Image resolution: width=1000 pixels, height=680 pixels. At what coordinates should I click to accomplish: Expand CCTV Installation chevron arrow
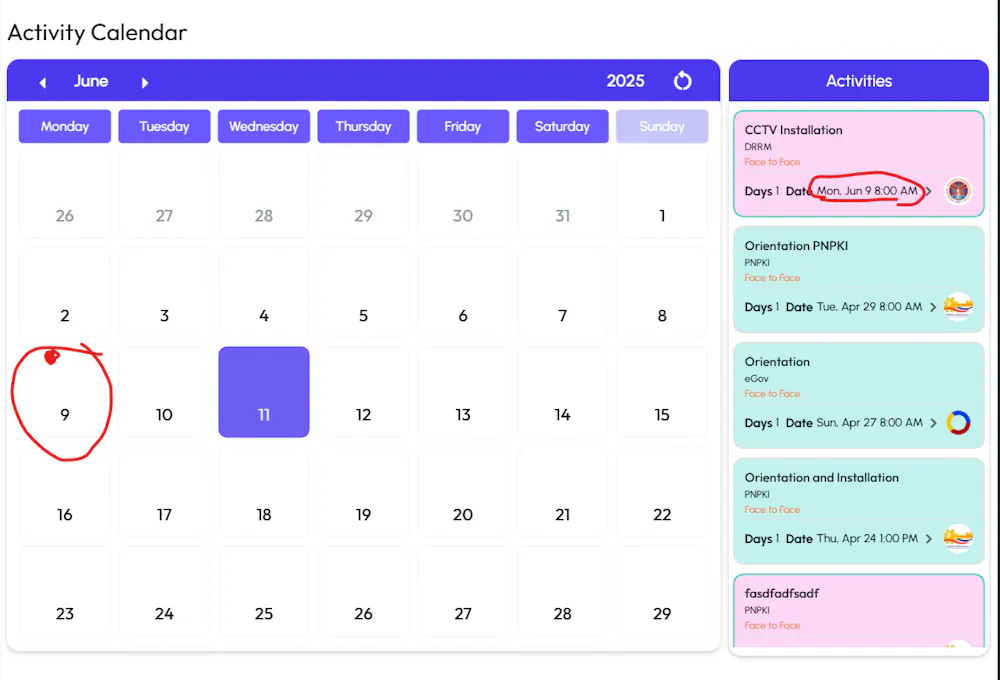coord(929,191)
